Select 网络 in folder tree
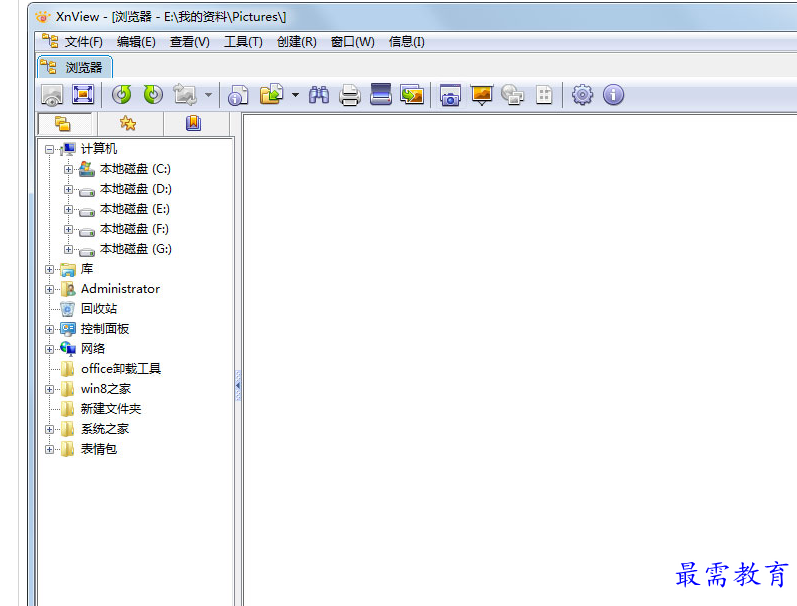Image resolution: width=797 pixels, height=606 pixels. click(93, 349)
